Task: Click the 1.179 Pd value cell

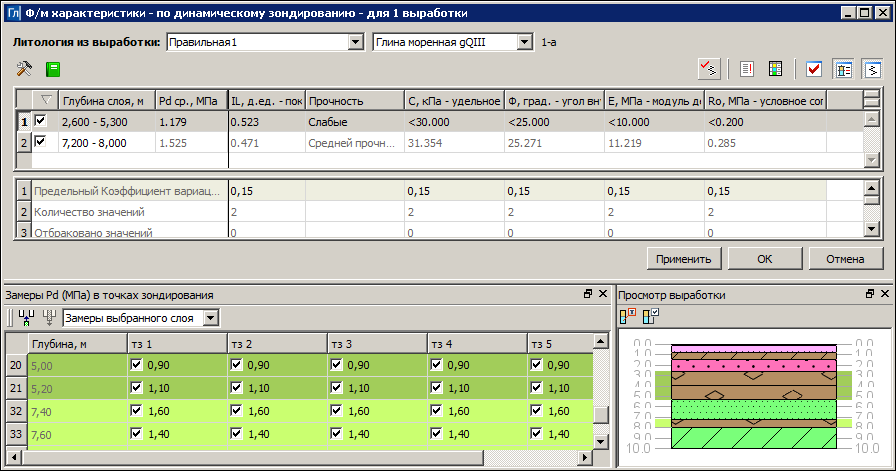Action: (191, 122)
